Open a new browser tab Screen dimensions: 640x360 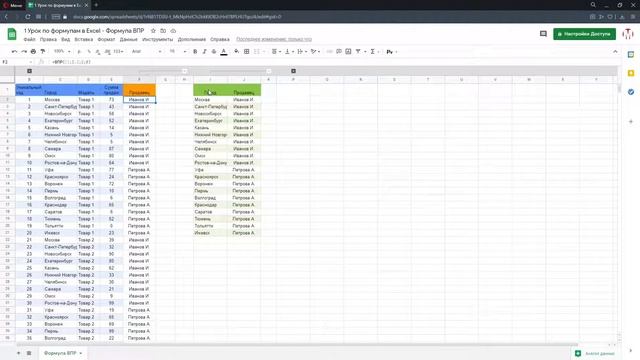[x=96, y=5]
